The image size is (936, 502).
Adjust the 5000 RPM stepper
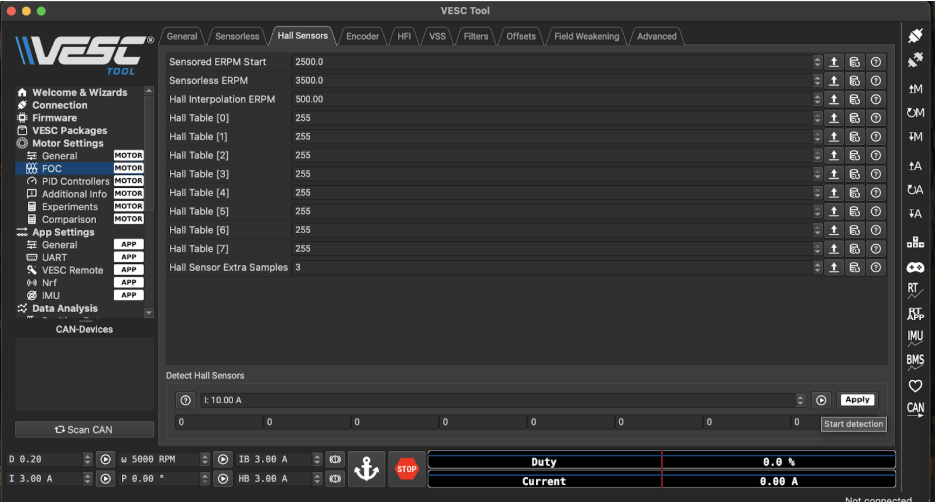[x=205, y=459]
